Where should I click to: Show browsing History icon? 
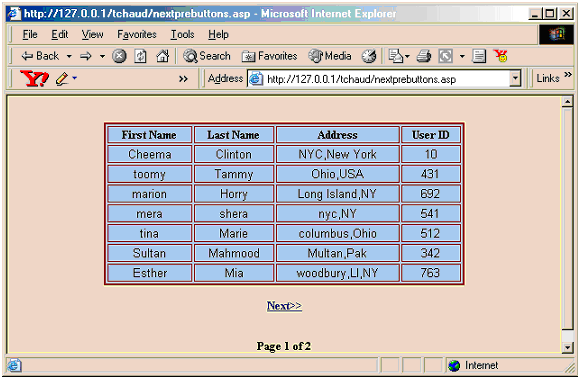coord(369,56)
